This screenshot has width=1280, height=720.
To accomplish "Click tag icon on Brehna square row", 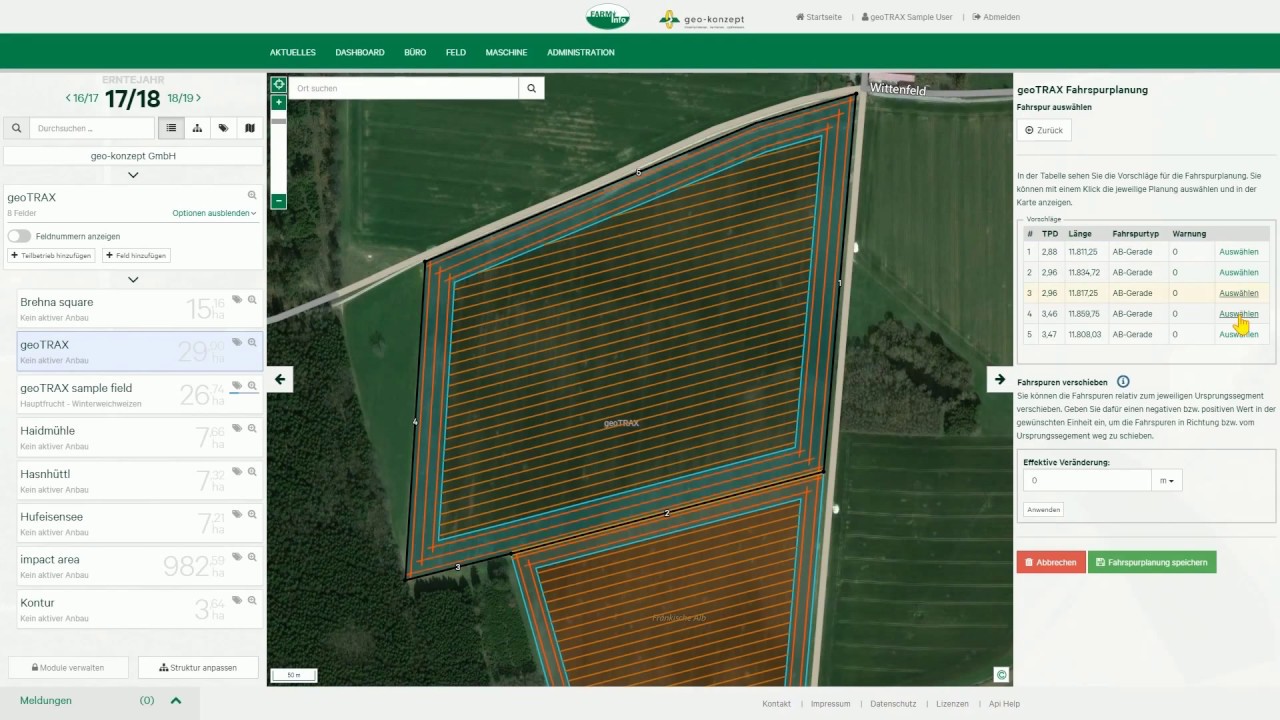I will click(x=237, y=299).
